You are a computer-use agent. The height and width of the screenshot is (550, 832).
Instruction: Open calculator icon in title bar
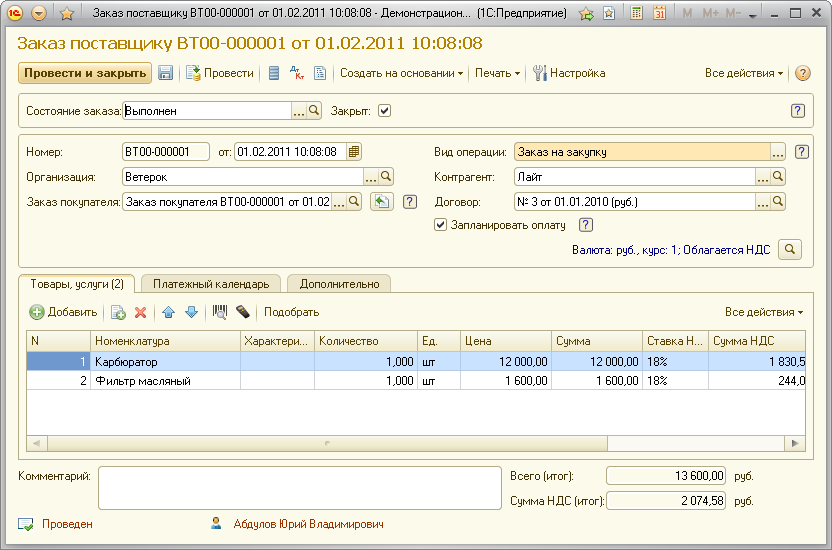[638, 14]
